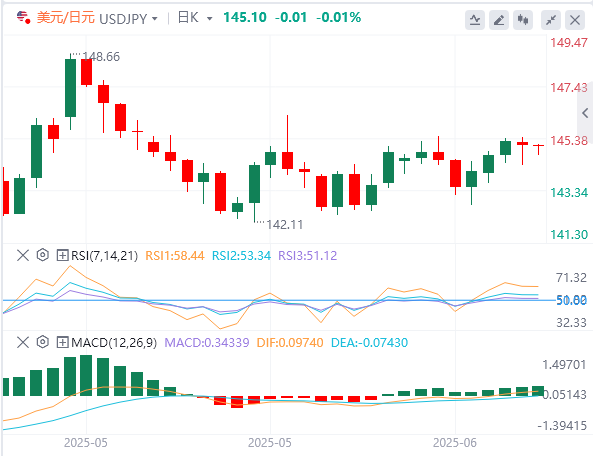
Task: Remove the MACD indicator panel
Action: pos(23,342)
